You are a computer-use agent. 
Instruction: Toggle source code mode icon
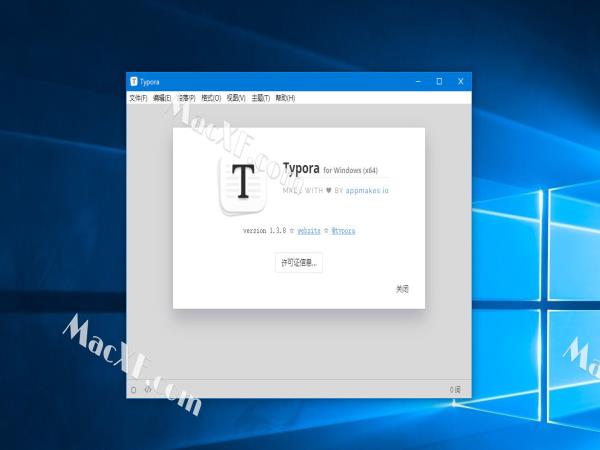[148, 390]
